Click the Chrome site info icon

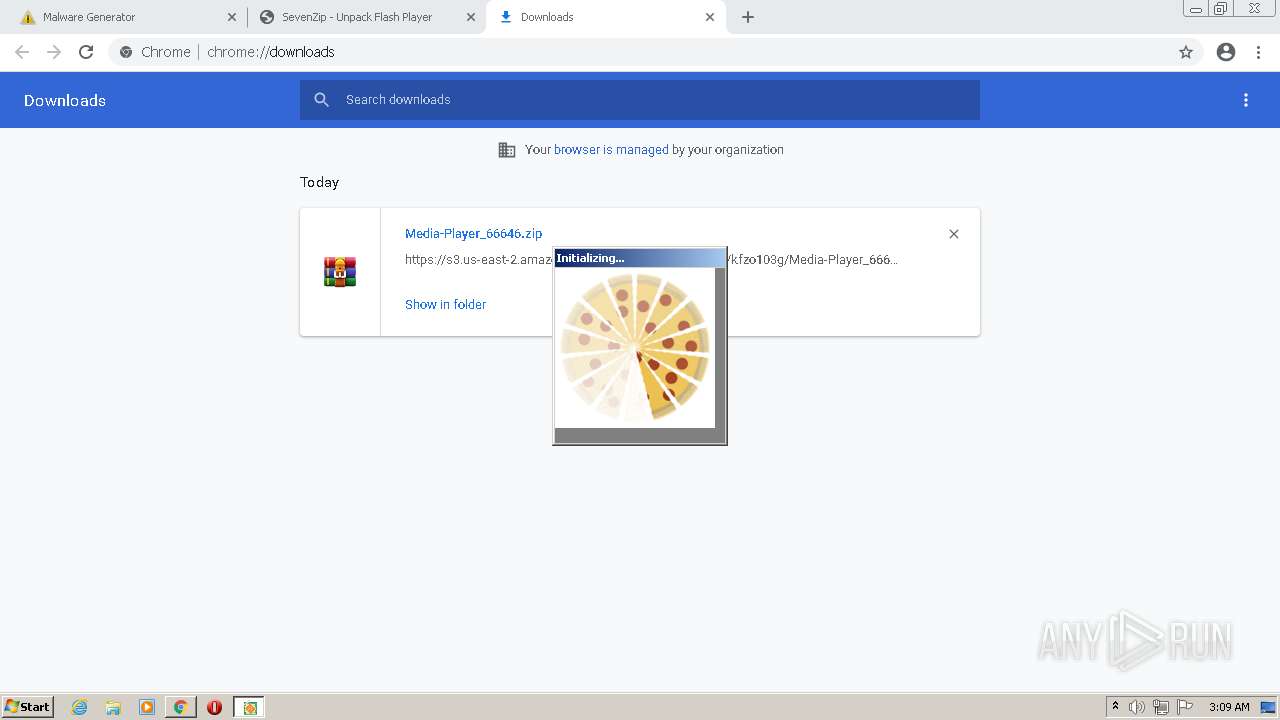click(126, 52)
